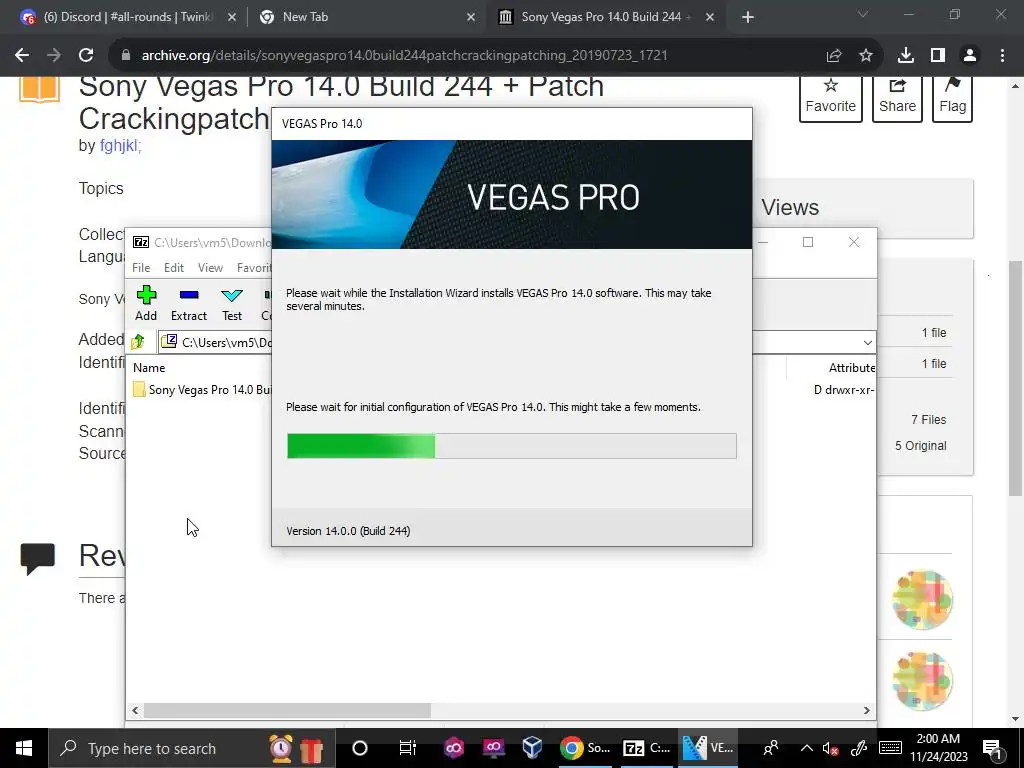
Task: Click the archive.org book icon
Action: click(x=39, y=90)
